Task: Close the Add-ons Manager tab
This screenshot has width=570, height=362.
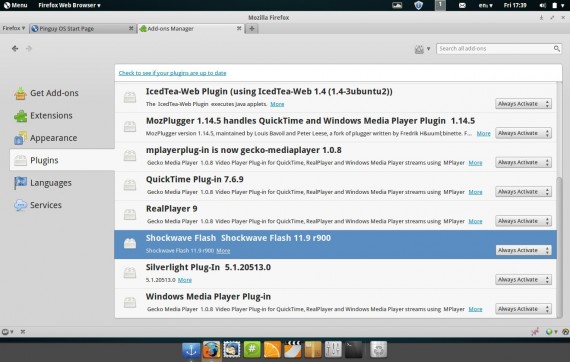Action: coord(239,28)
